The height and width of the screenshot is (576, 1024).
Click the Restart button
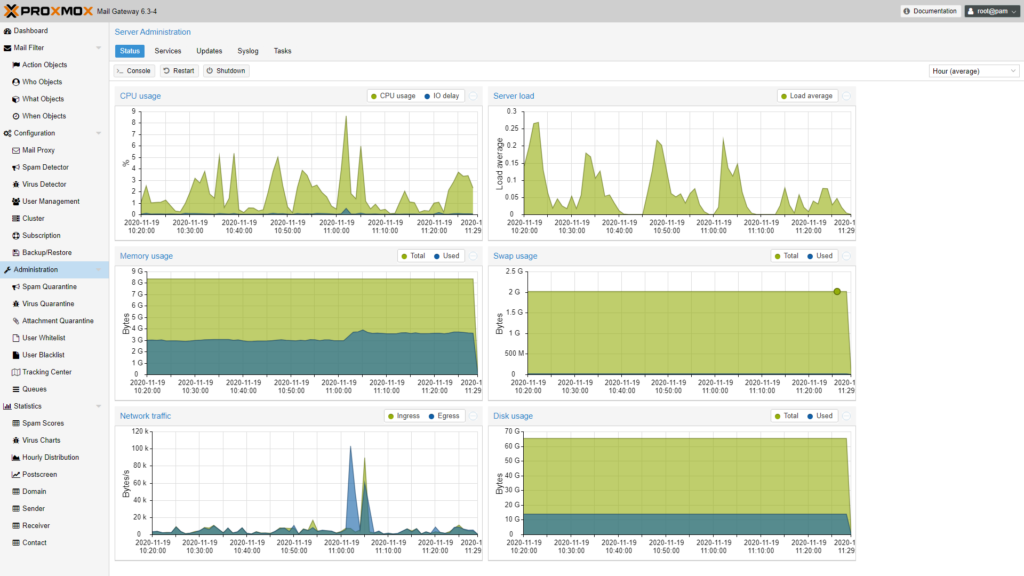pos(177,70)
